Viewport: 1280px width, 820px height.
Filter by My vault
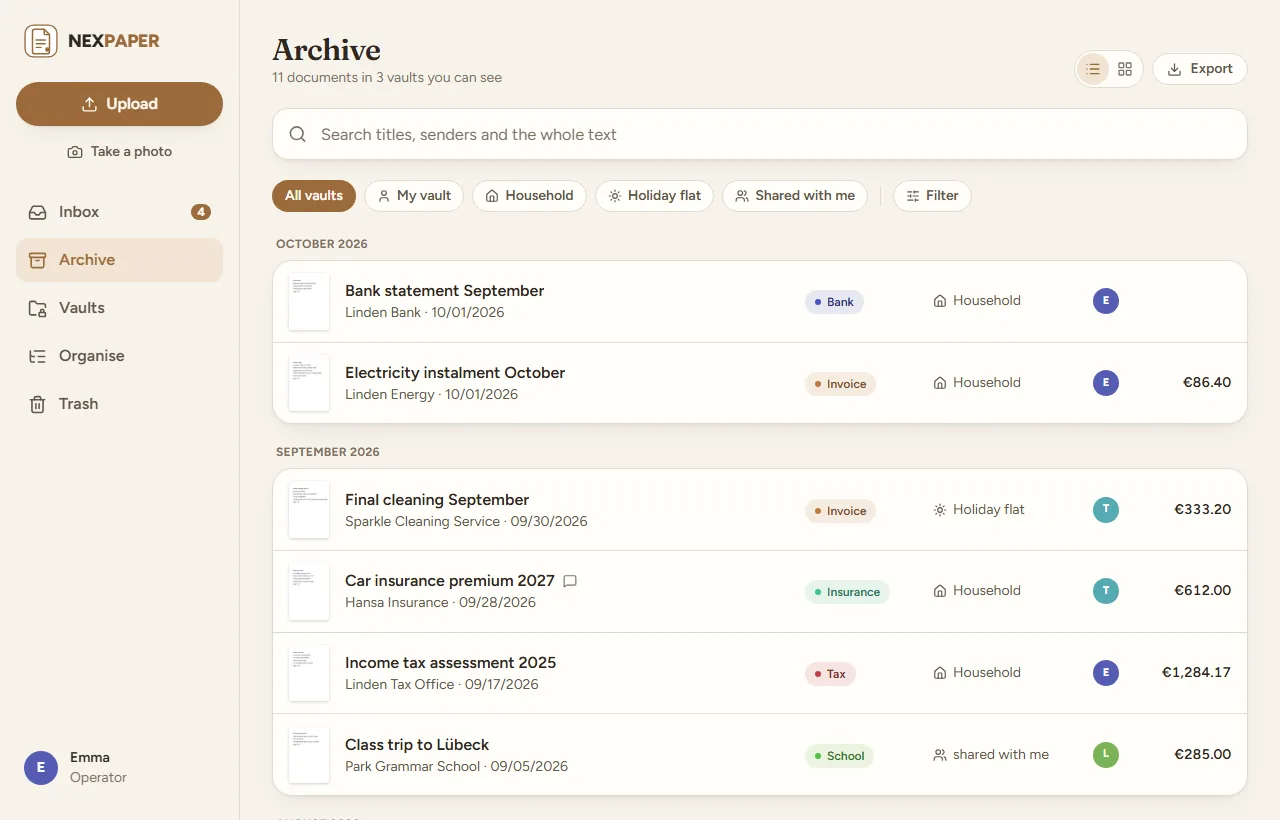coord(414,196)
